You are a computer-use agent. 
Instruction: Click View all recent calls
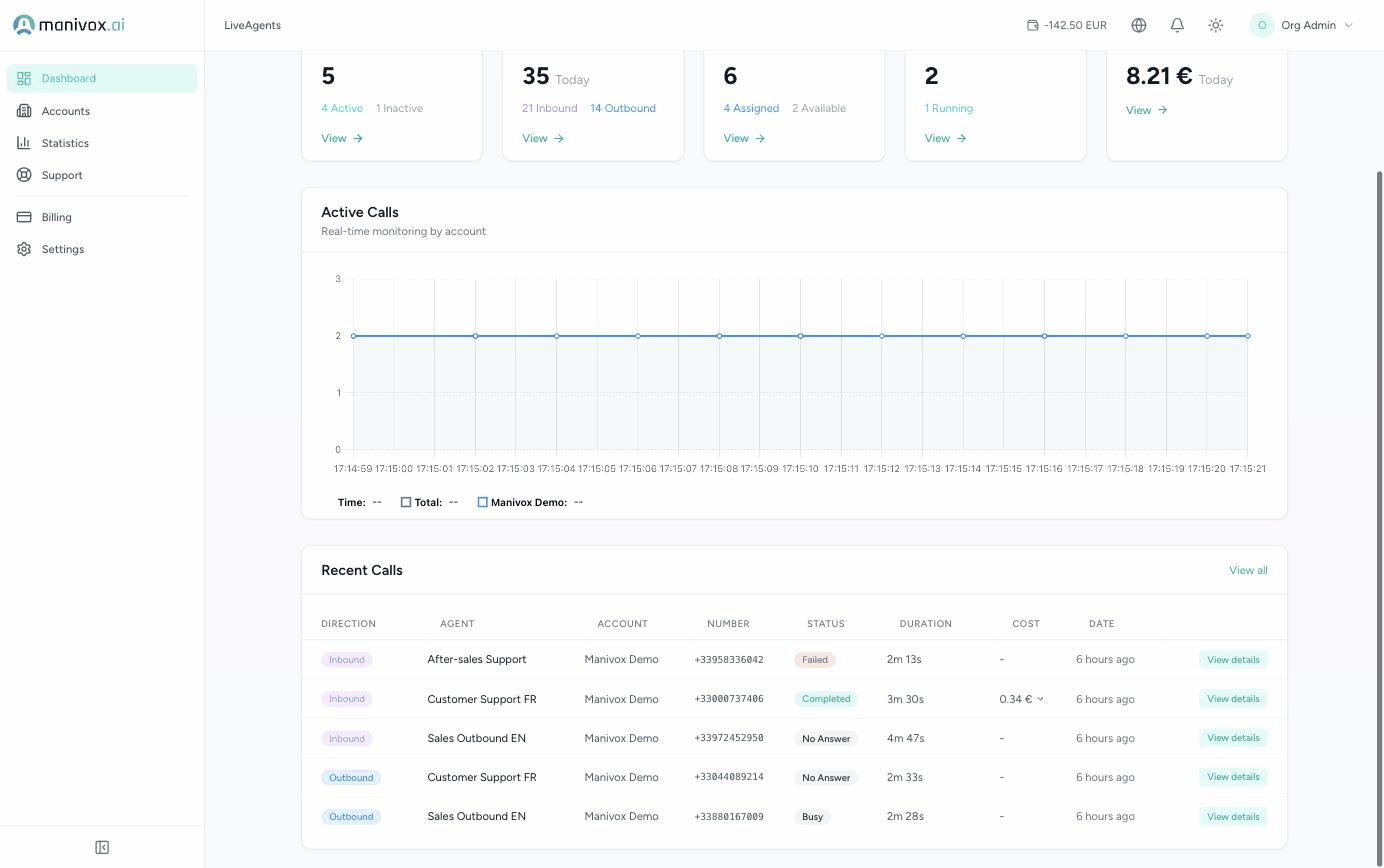coord(1248,570)
